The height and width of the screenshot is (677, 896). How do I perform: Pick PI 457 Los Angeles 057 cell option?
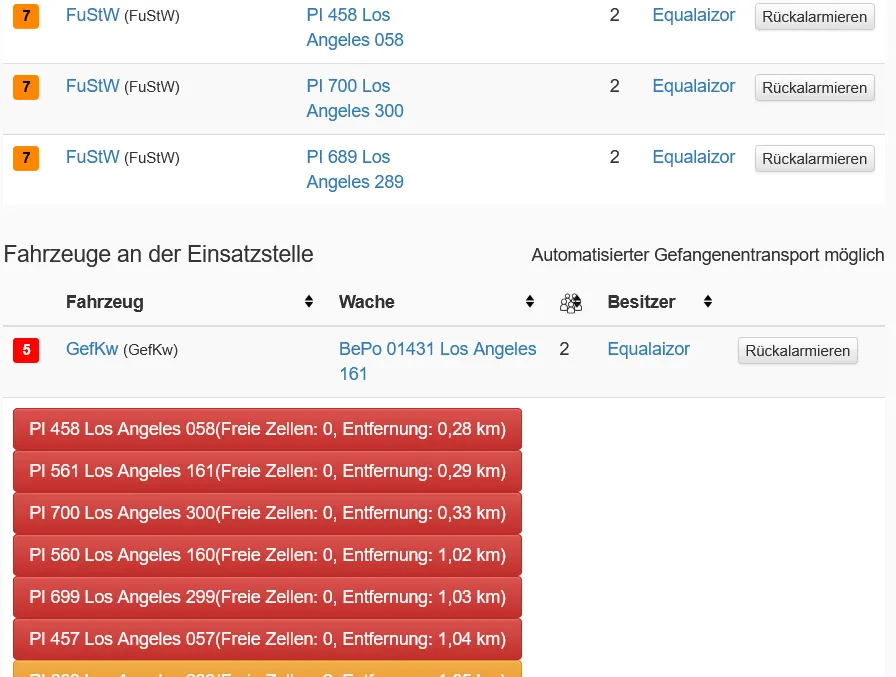click(267, 639)
